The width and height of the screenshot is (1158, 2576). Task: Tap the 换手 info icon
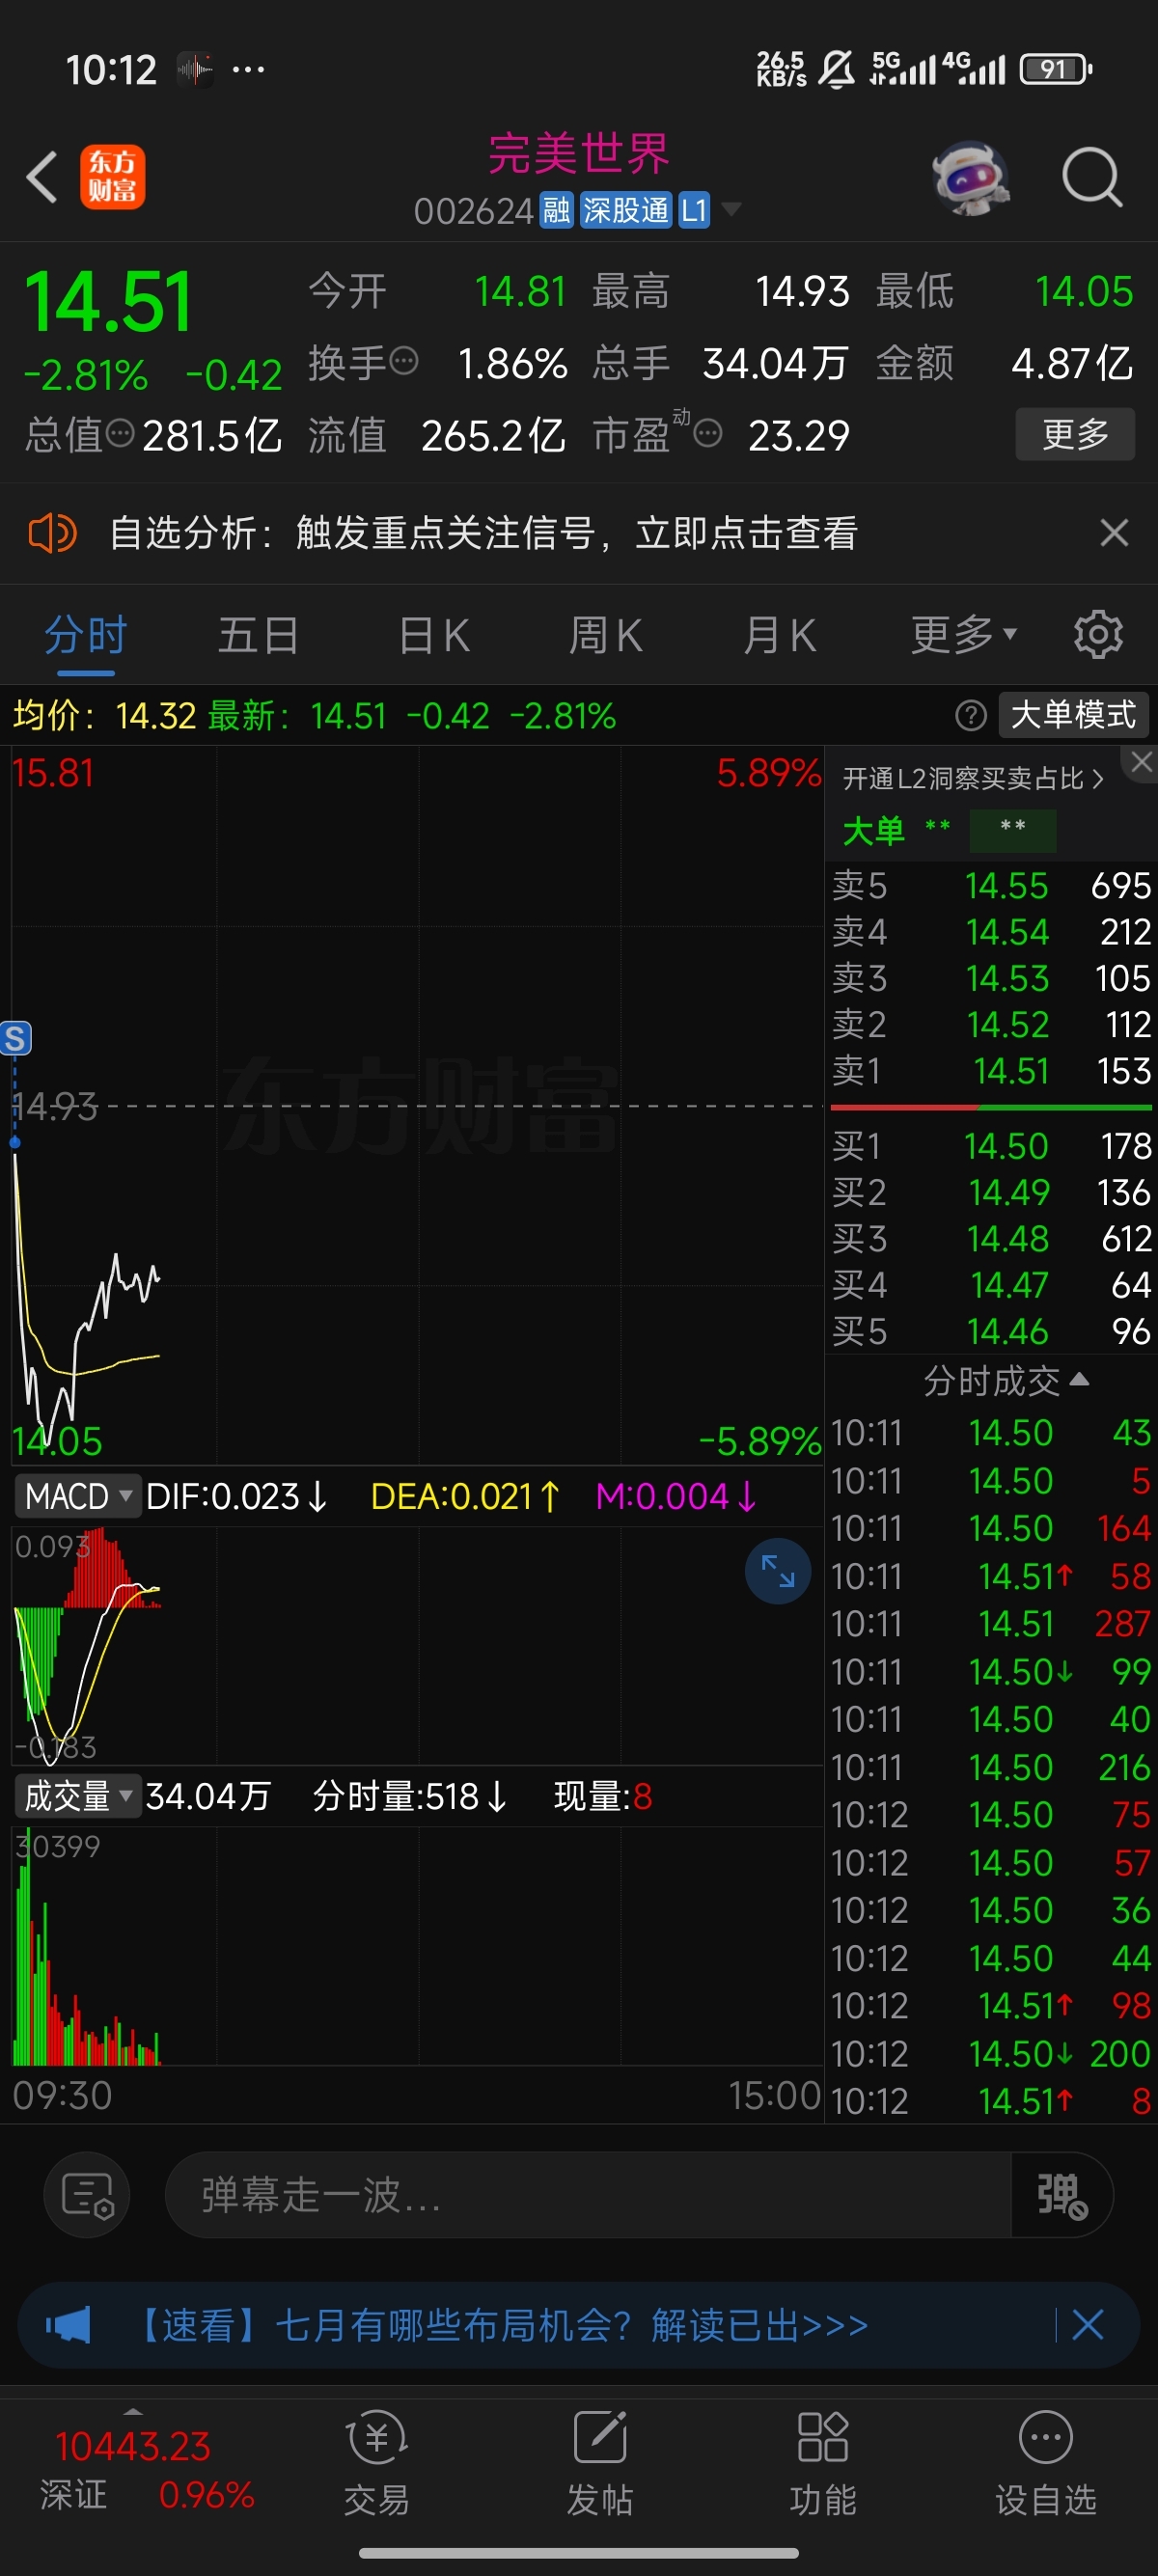[404, 361]
